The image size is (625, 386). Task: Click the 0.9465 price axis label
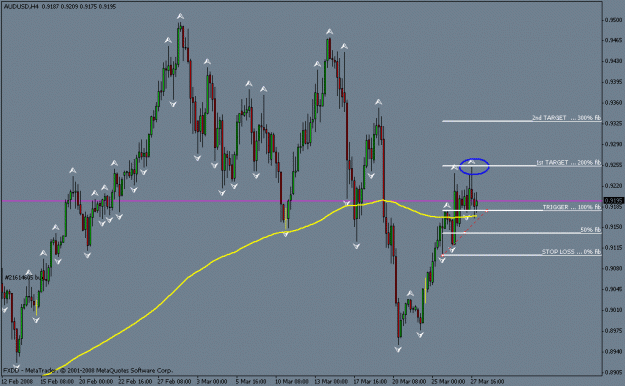(614, 40)
